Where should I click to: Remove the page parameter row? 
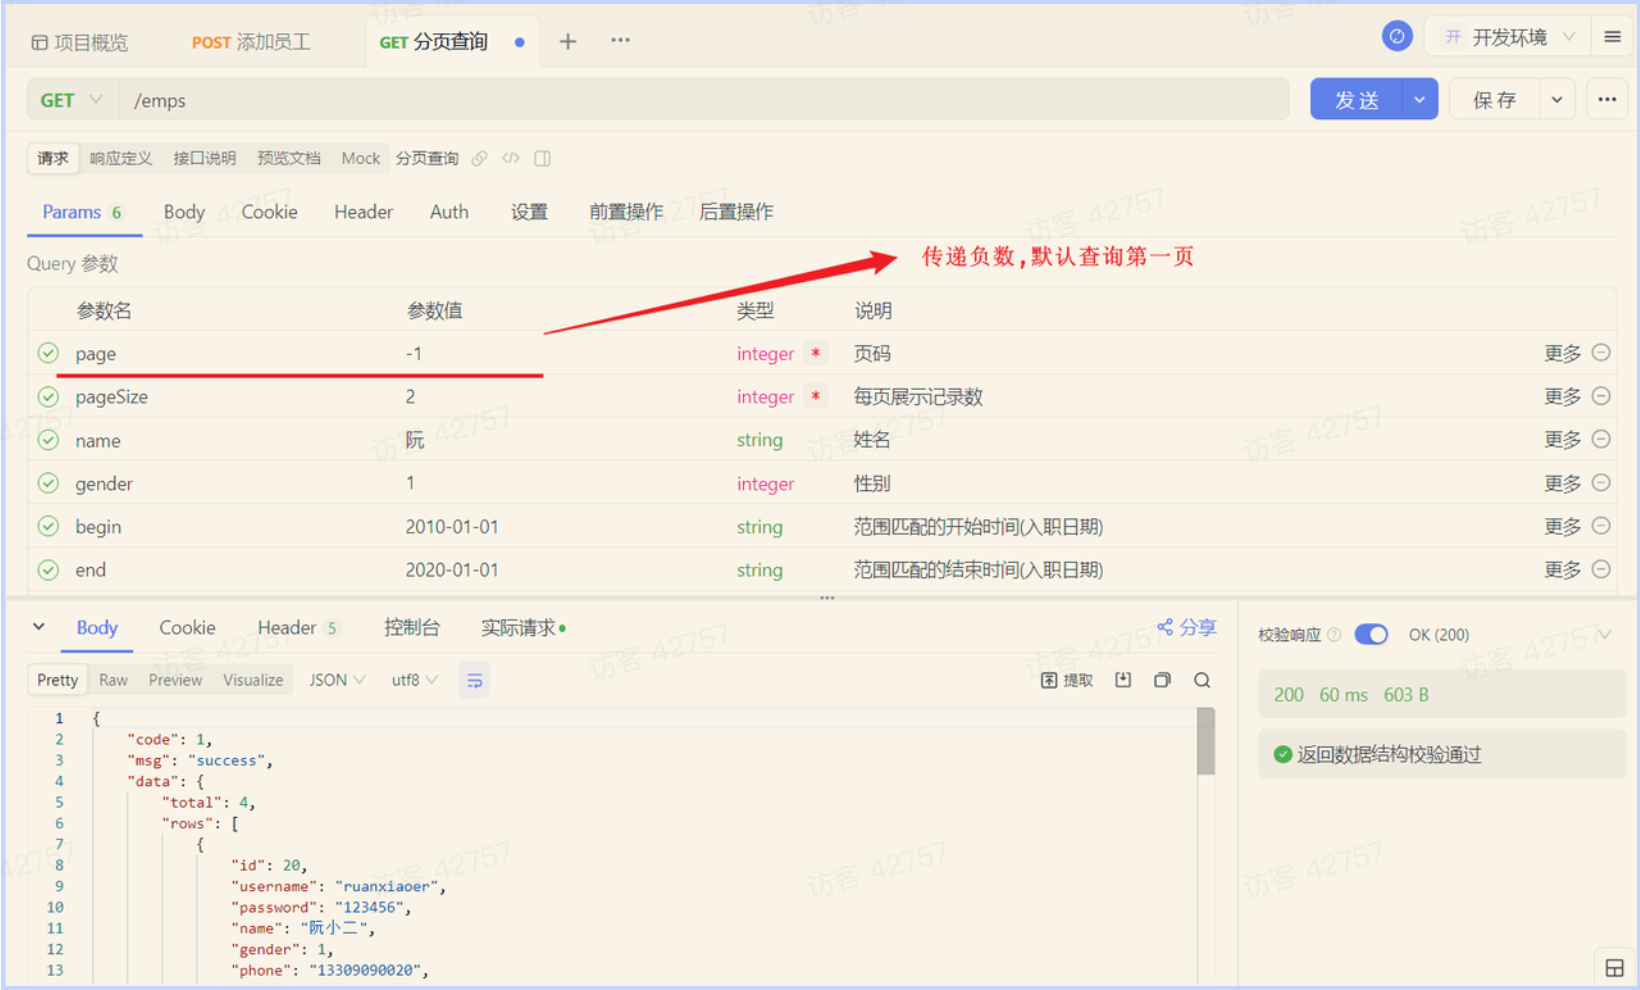click(x=1601, y=353)
